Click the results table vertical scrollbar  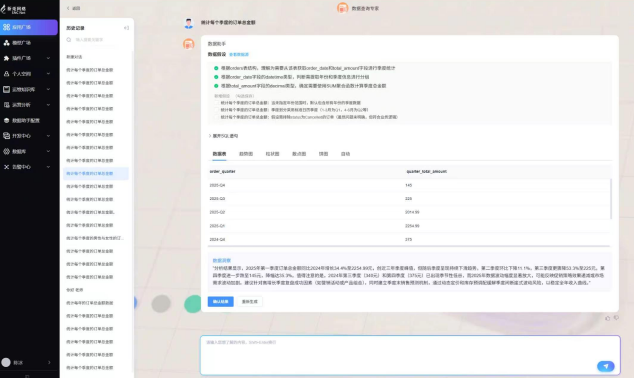[611, 199]
